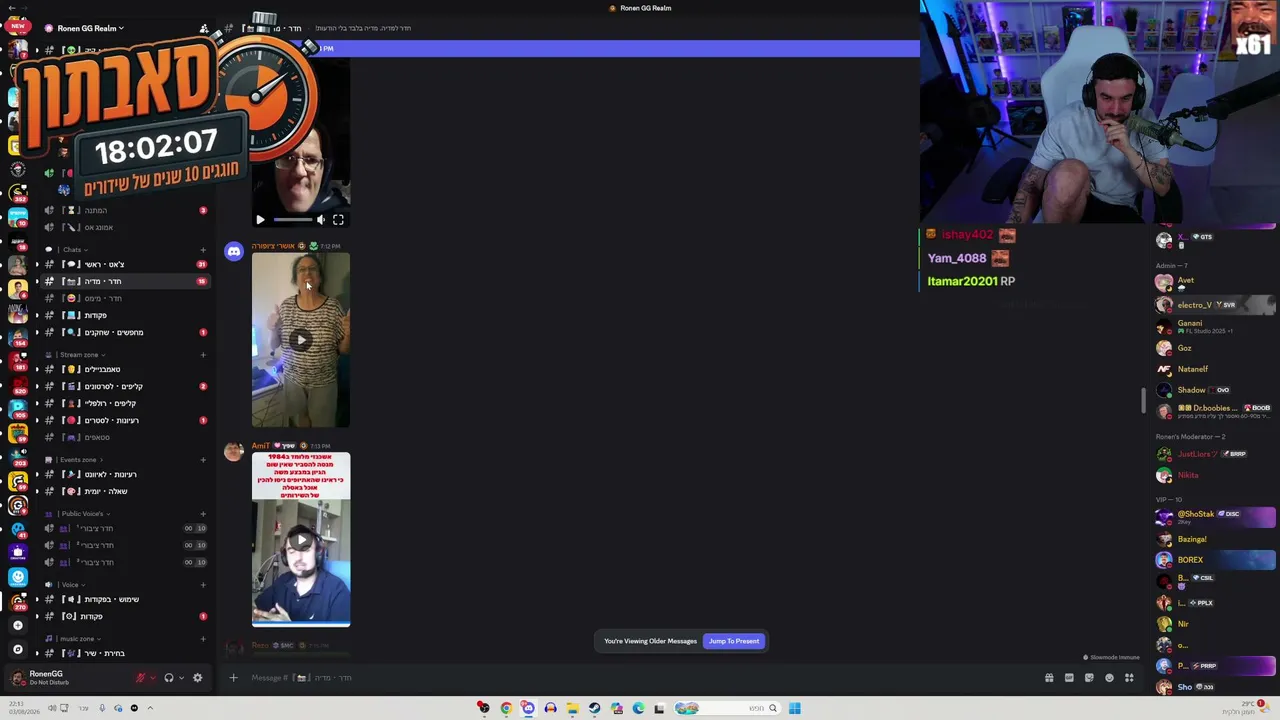Open Windows Start menu

(x=794, y=708)
